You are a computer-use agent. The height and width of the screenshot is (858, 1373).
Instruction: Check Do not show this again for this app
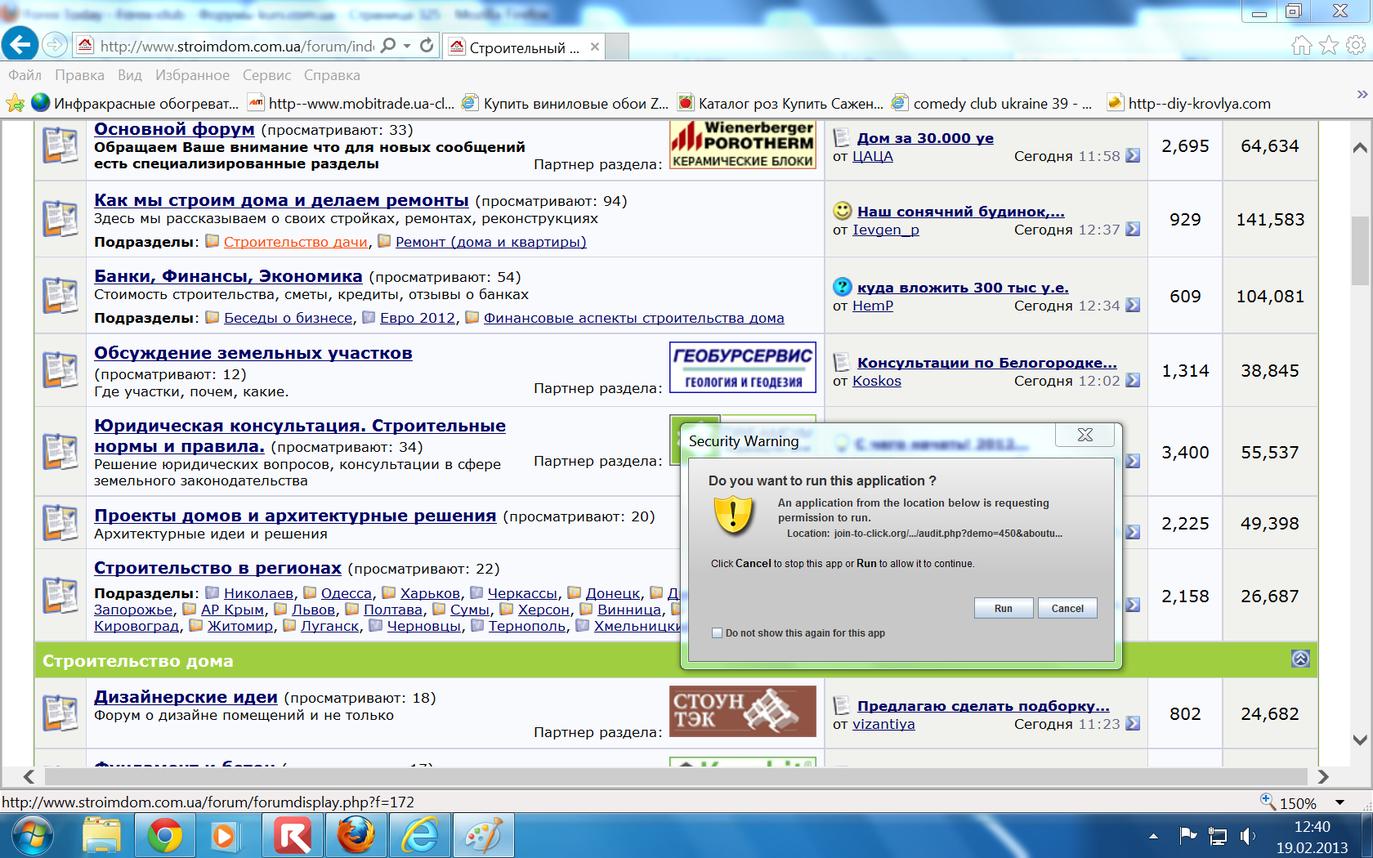(716, 633)
